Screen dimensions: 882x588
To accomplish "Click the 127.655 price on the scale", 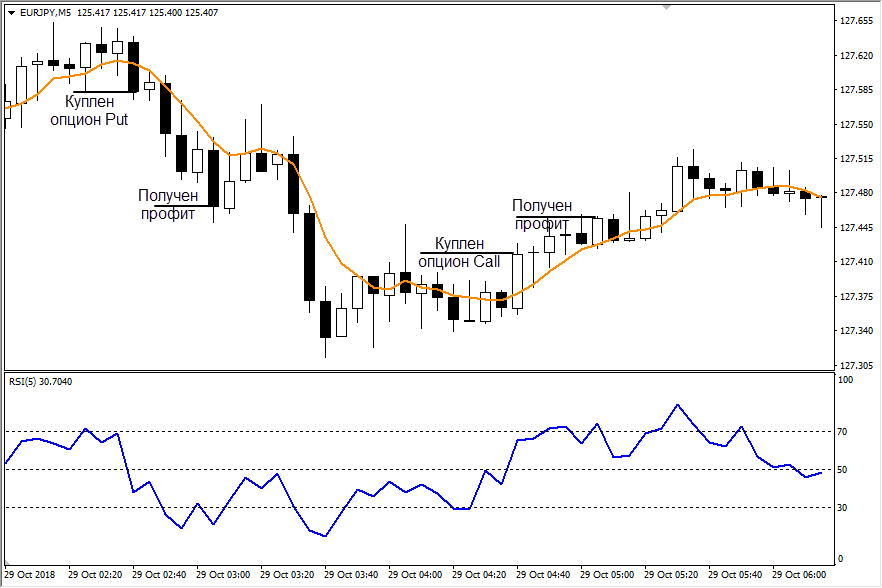I will point(855,22).
